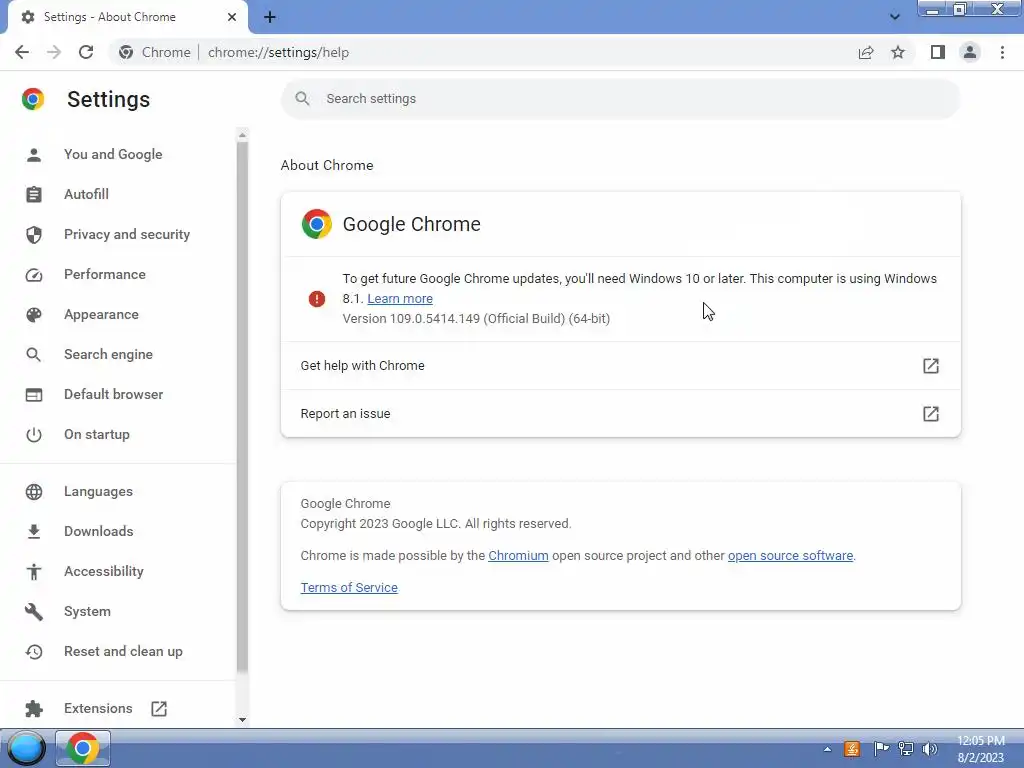The height and width of the screenshot is (768, 1024).
Task: Open Terms of Service link
Action: point(349,588)
